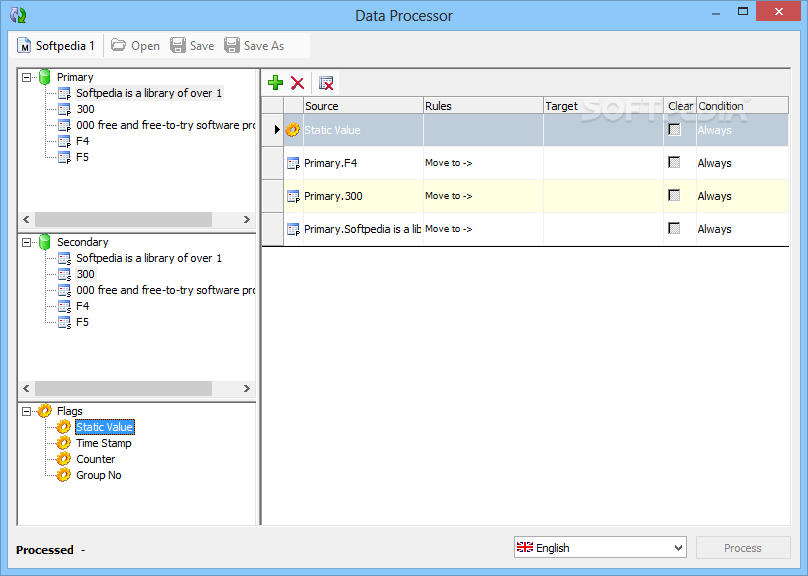Screen dimensions: 808x576
Task: Collapse the Flags tree node
Action: pyautogui.click(x=26, y=411)
